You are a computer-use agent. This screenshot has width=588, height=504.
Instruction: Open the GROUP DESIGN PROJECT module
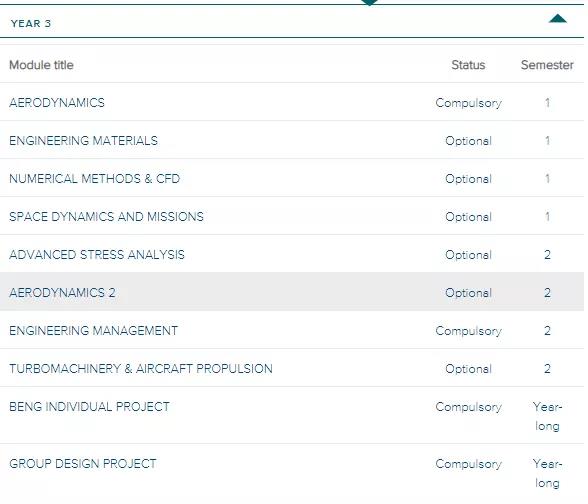(x=82, y=464)
